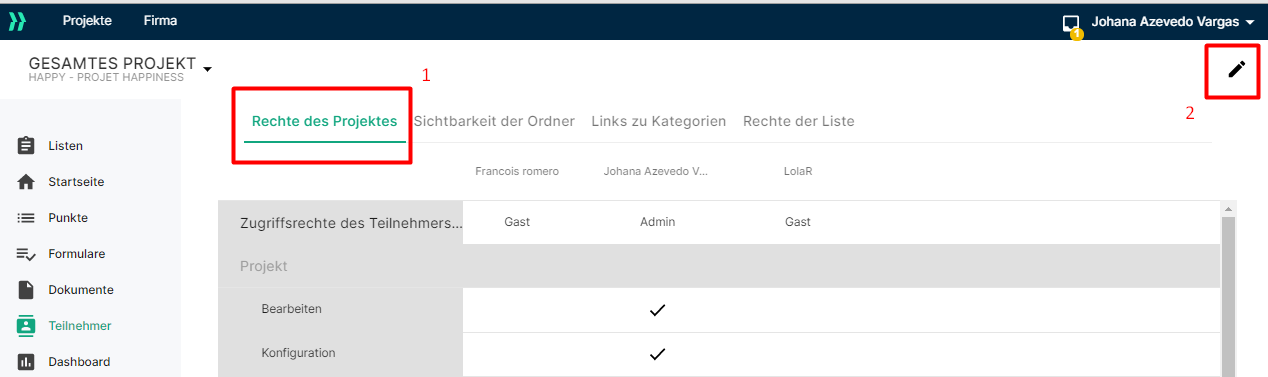Open the notifications icon with badge
Screen dimensions: 1268x377
pyautogui.click(x=1072, y=24)
